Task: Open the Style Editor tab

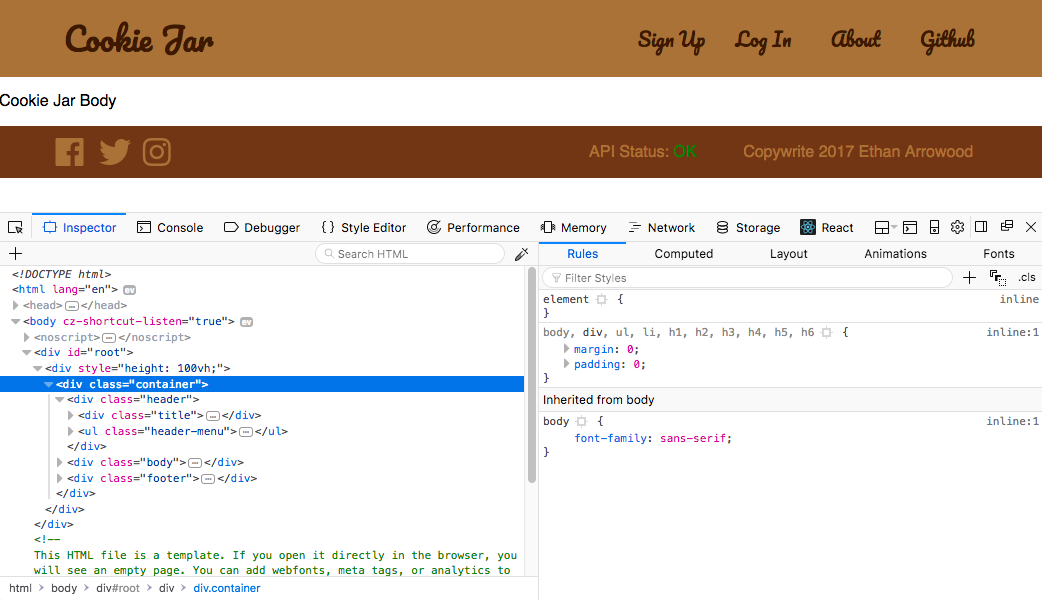Action: click(x=364, y=227)
